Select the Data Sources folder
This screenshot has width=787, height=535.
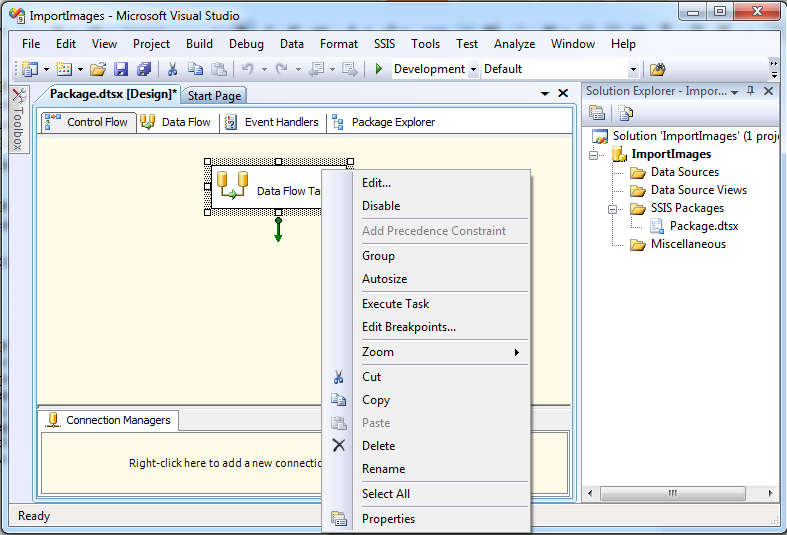(675, 172)
